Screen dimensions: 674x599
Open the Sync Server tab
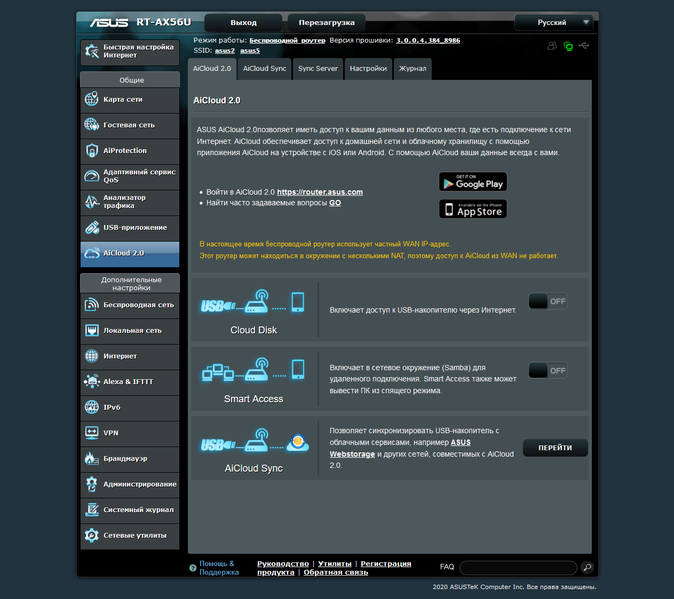pos(318,69)
